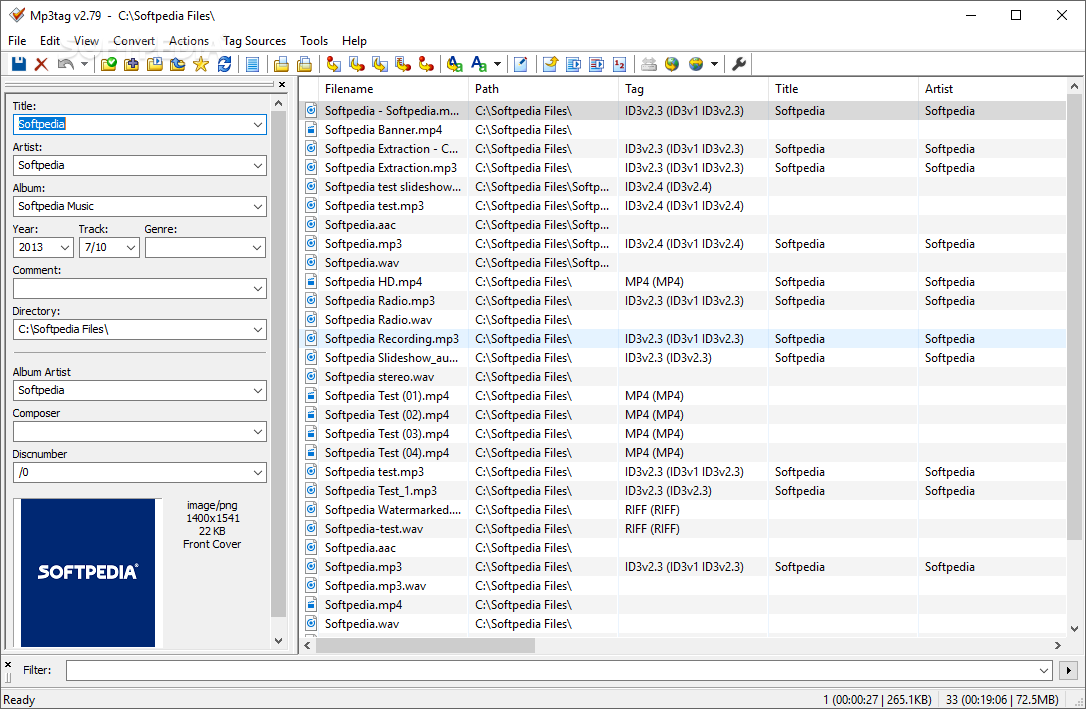Open the Actions menu
Image resolution: width=1086 pixels, height=709 pixels.
tap(189, 41)
